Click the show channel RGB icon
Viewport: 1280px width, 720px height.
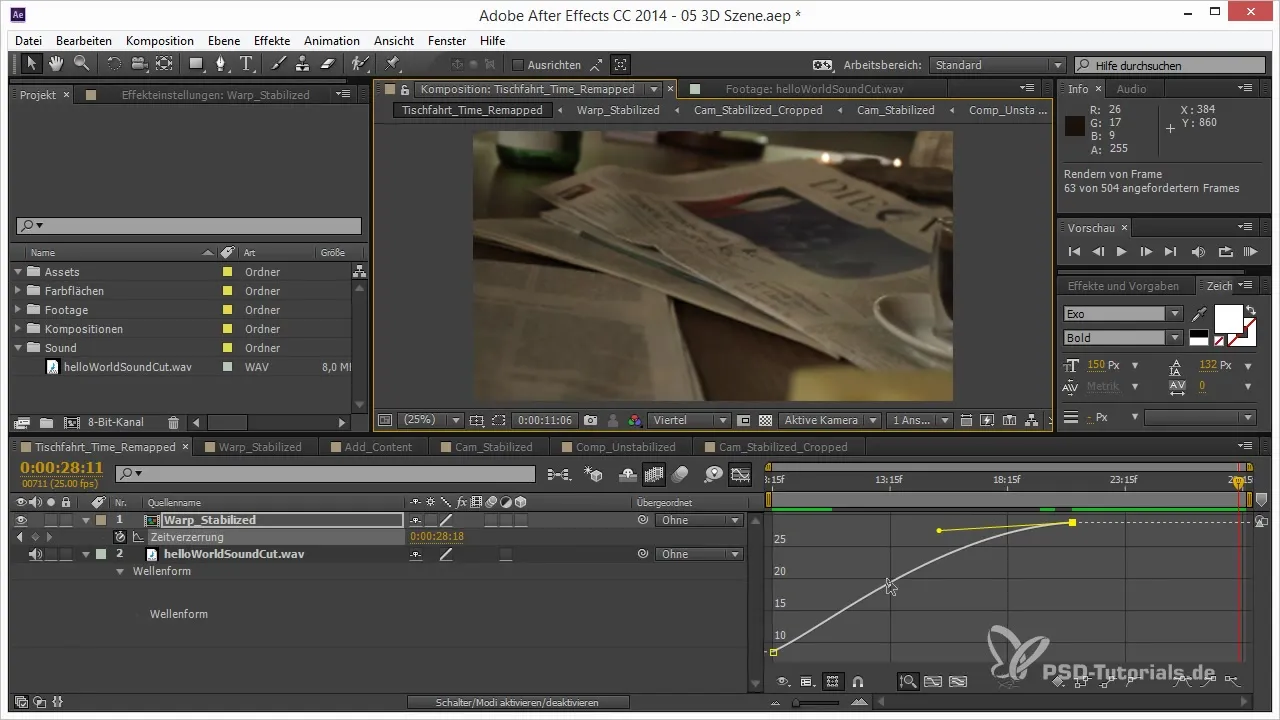pyautogui.click(x=633, y=421)
